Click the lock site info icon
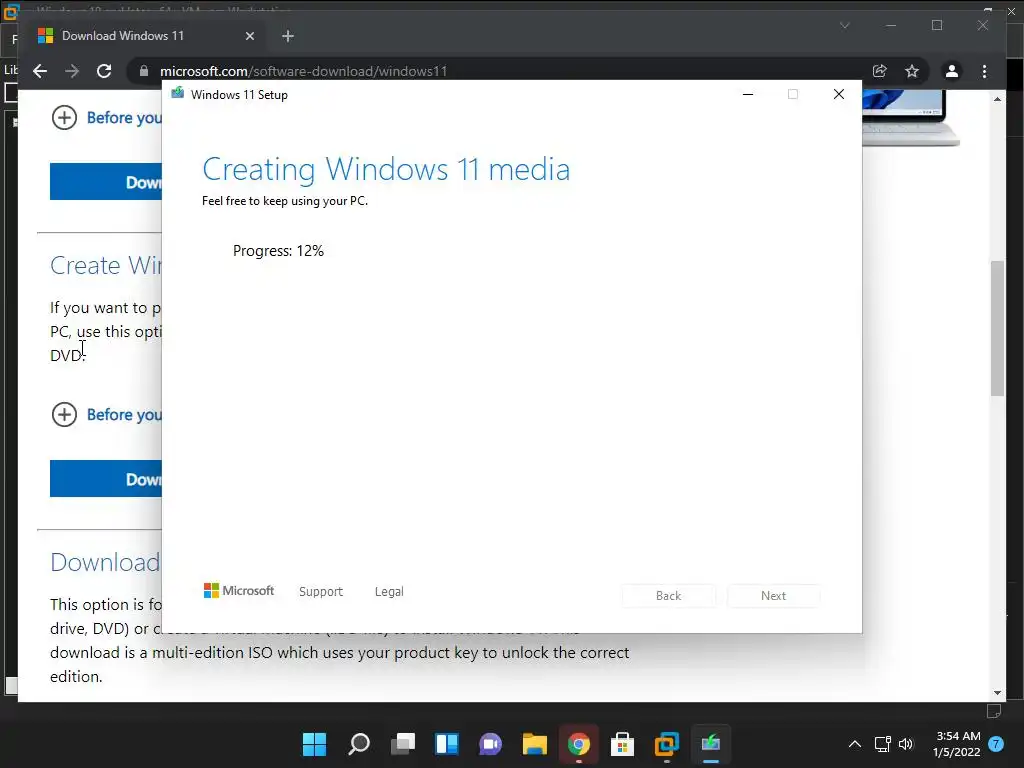1024x768 pixels. [144, 71]
